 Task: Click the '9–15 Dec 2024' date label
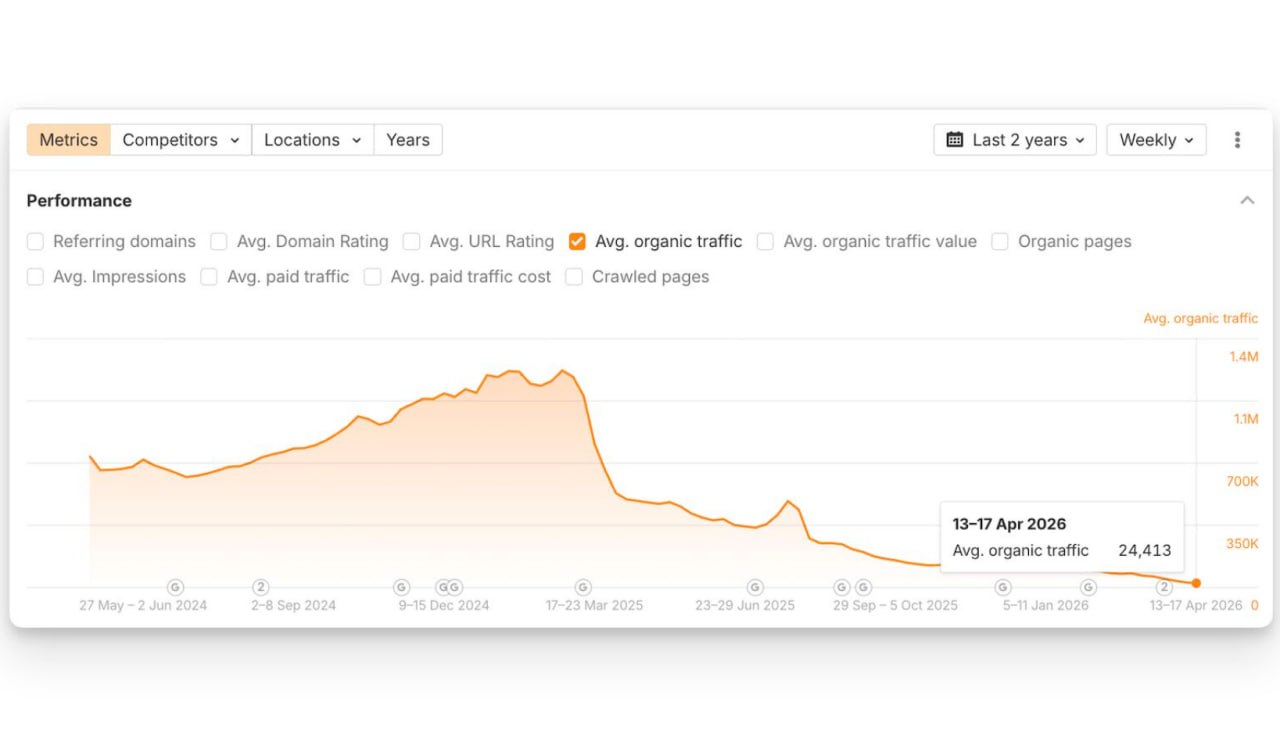444,605
